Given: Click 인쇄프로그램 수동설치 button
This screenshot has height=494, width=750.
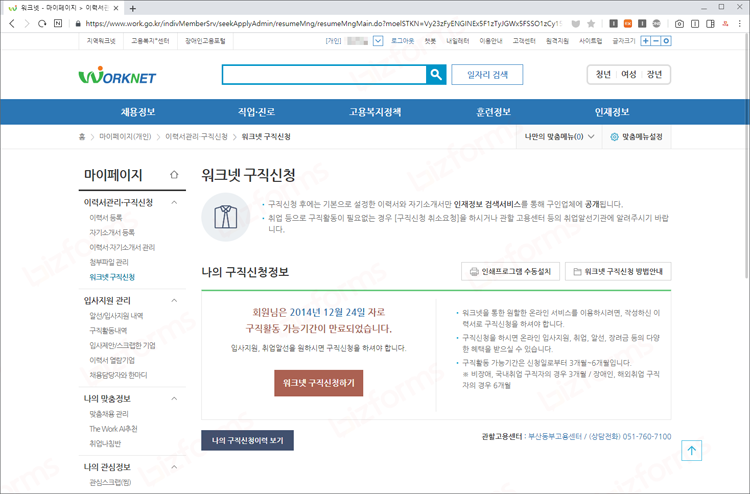Looking at the screenshot, I should point(510,272).
